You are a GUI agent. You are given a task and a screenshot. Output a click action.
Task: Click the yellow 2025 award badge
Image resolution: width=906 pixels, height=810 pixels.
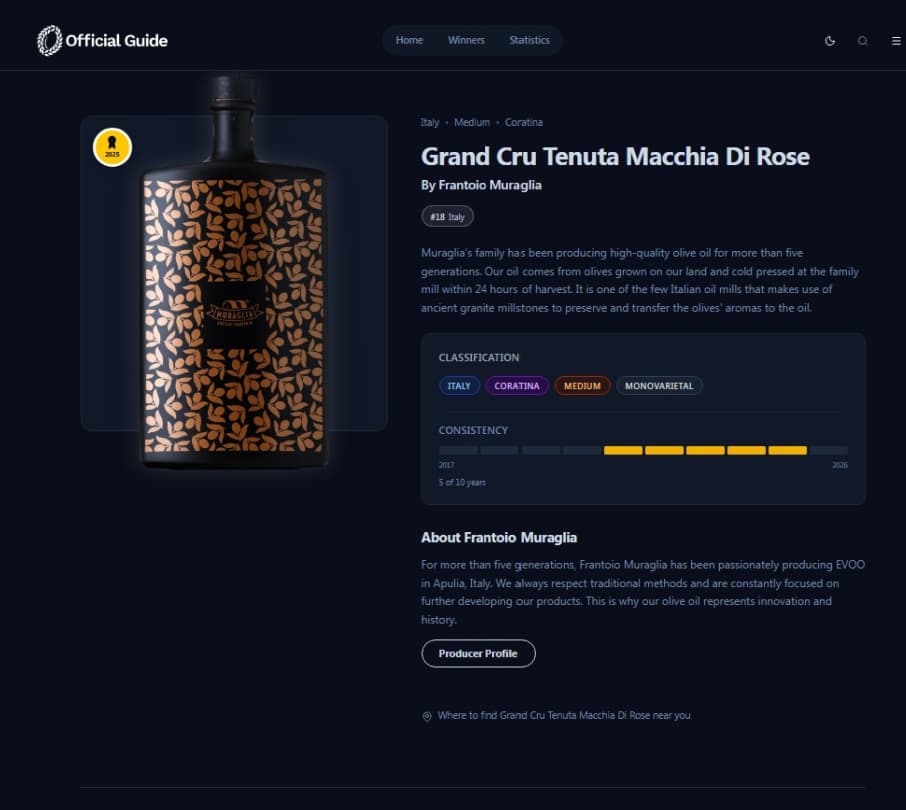[112, 147]
